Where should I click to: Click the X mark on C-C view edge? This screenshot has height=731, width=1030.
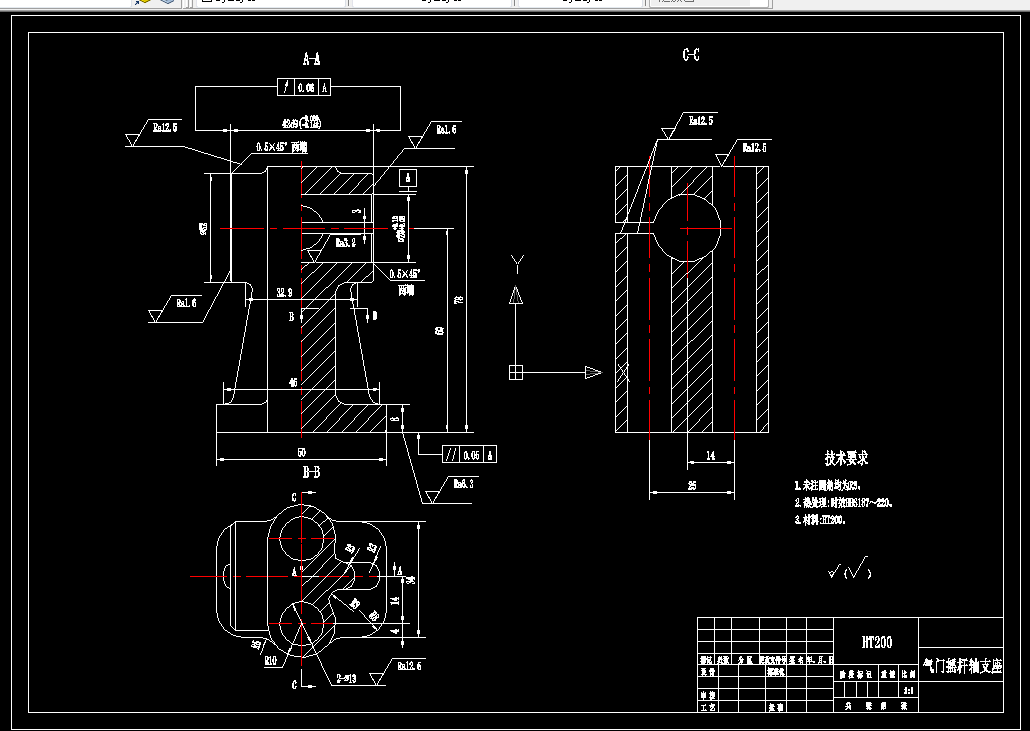[x=623, y=373]
